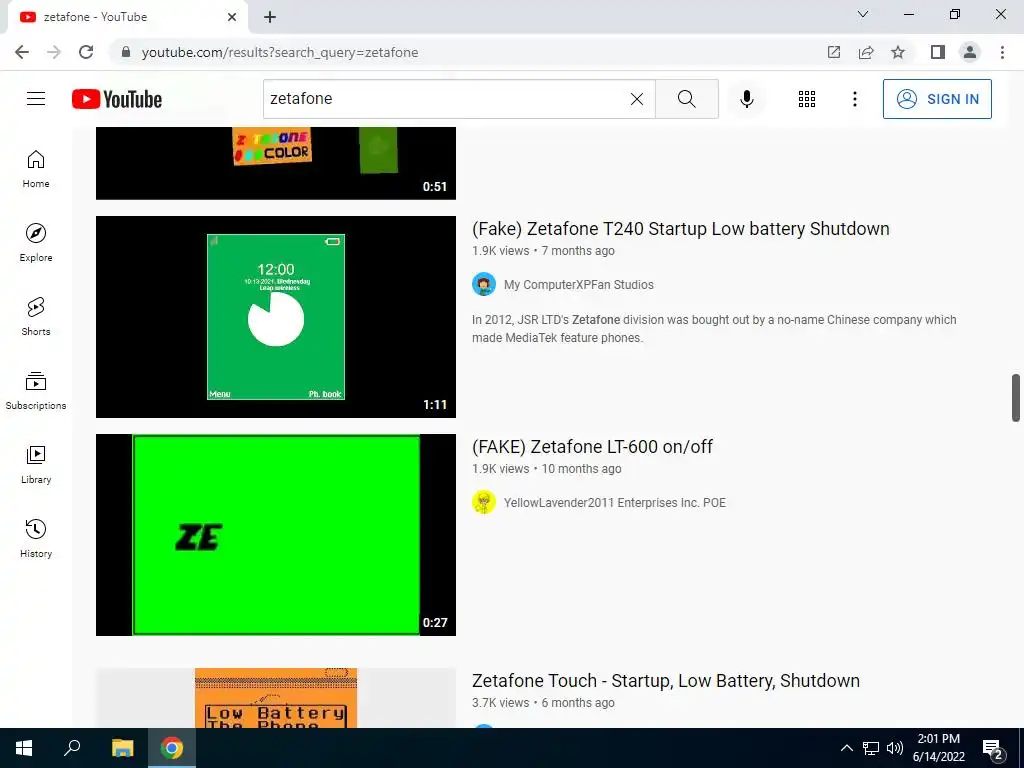Bookmark this page with the star
The width and height of the screenshot is (1024, 768).
898,52
